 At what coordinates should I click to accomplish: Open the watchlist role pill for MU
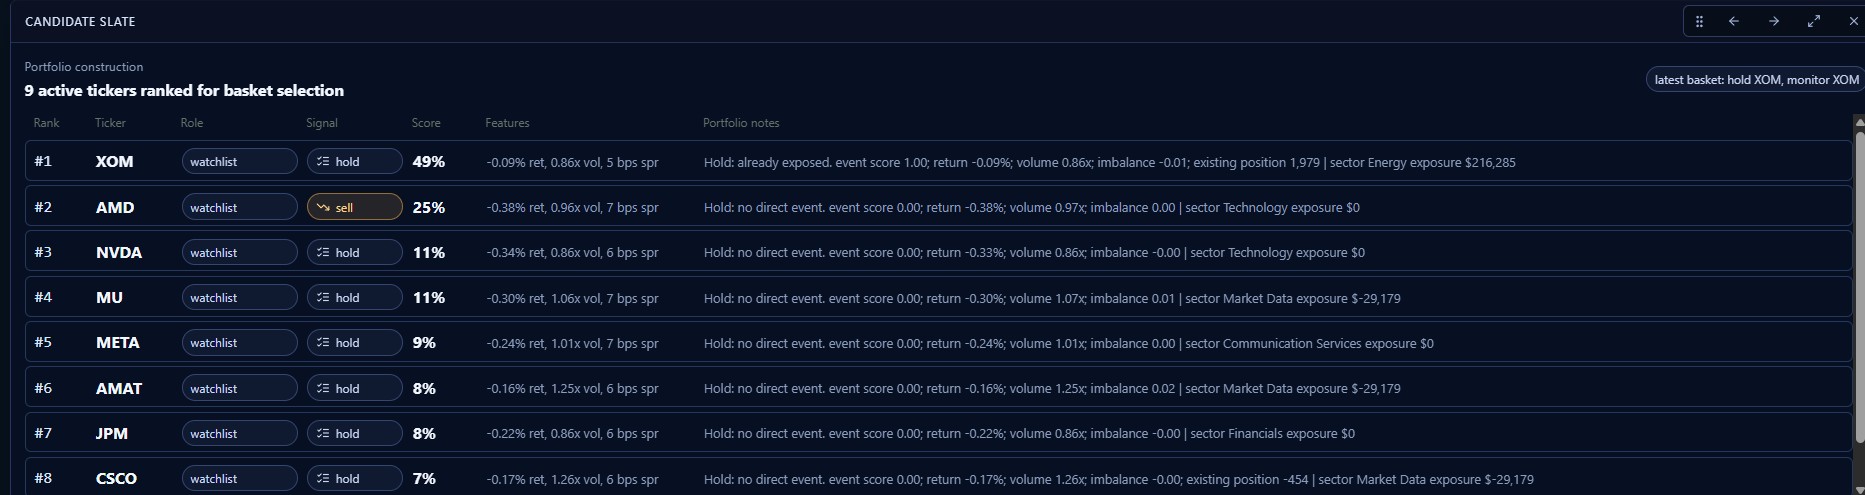[239, 297]
